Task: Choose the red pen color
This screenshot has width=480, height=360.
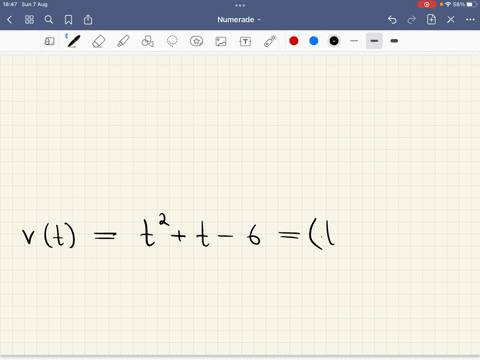Action: (x=294, y=41)
